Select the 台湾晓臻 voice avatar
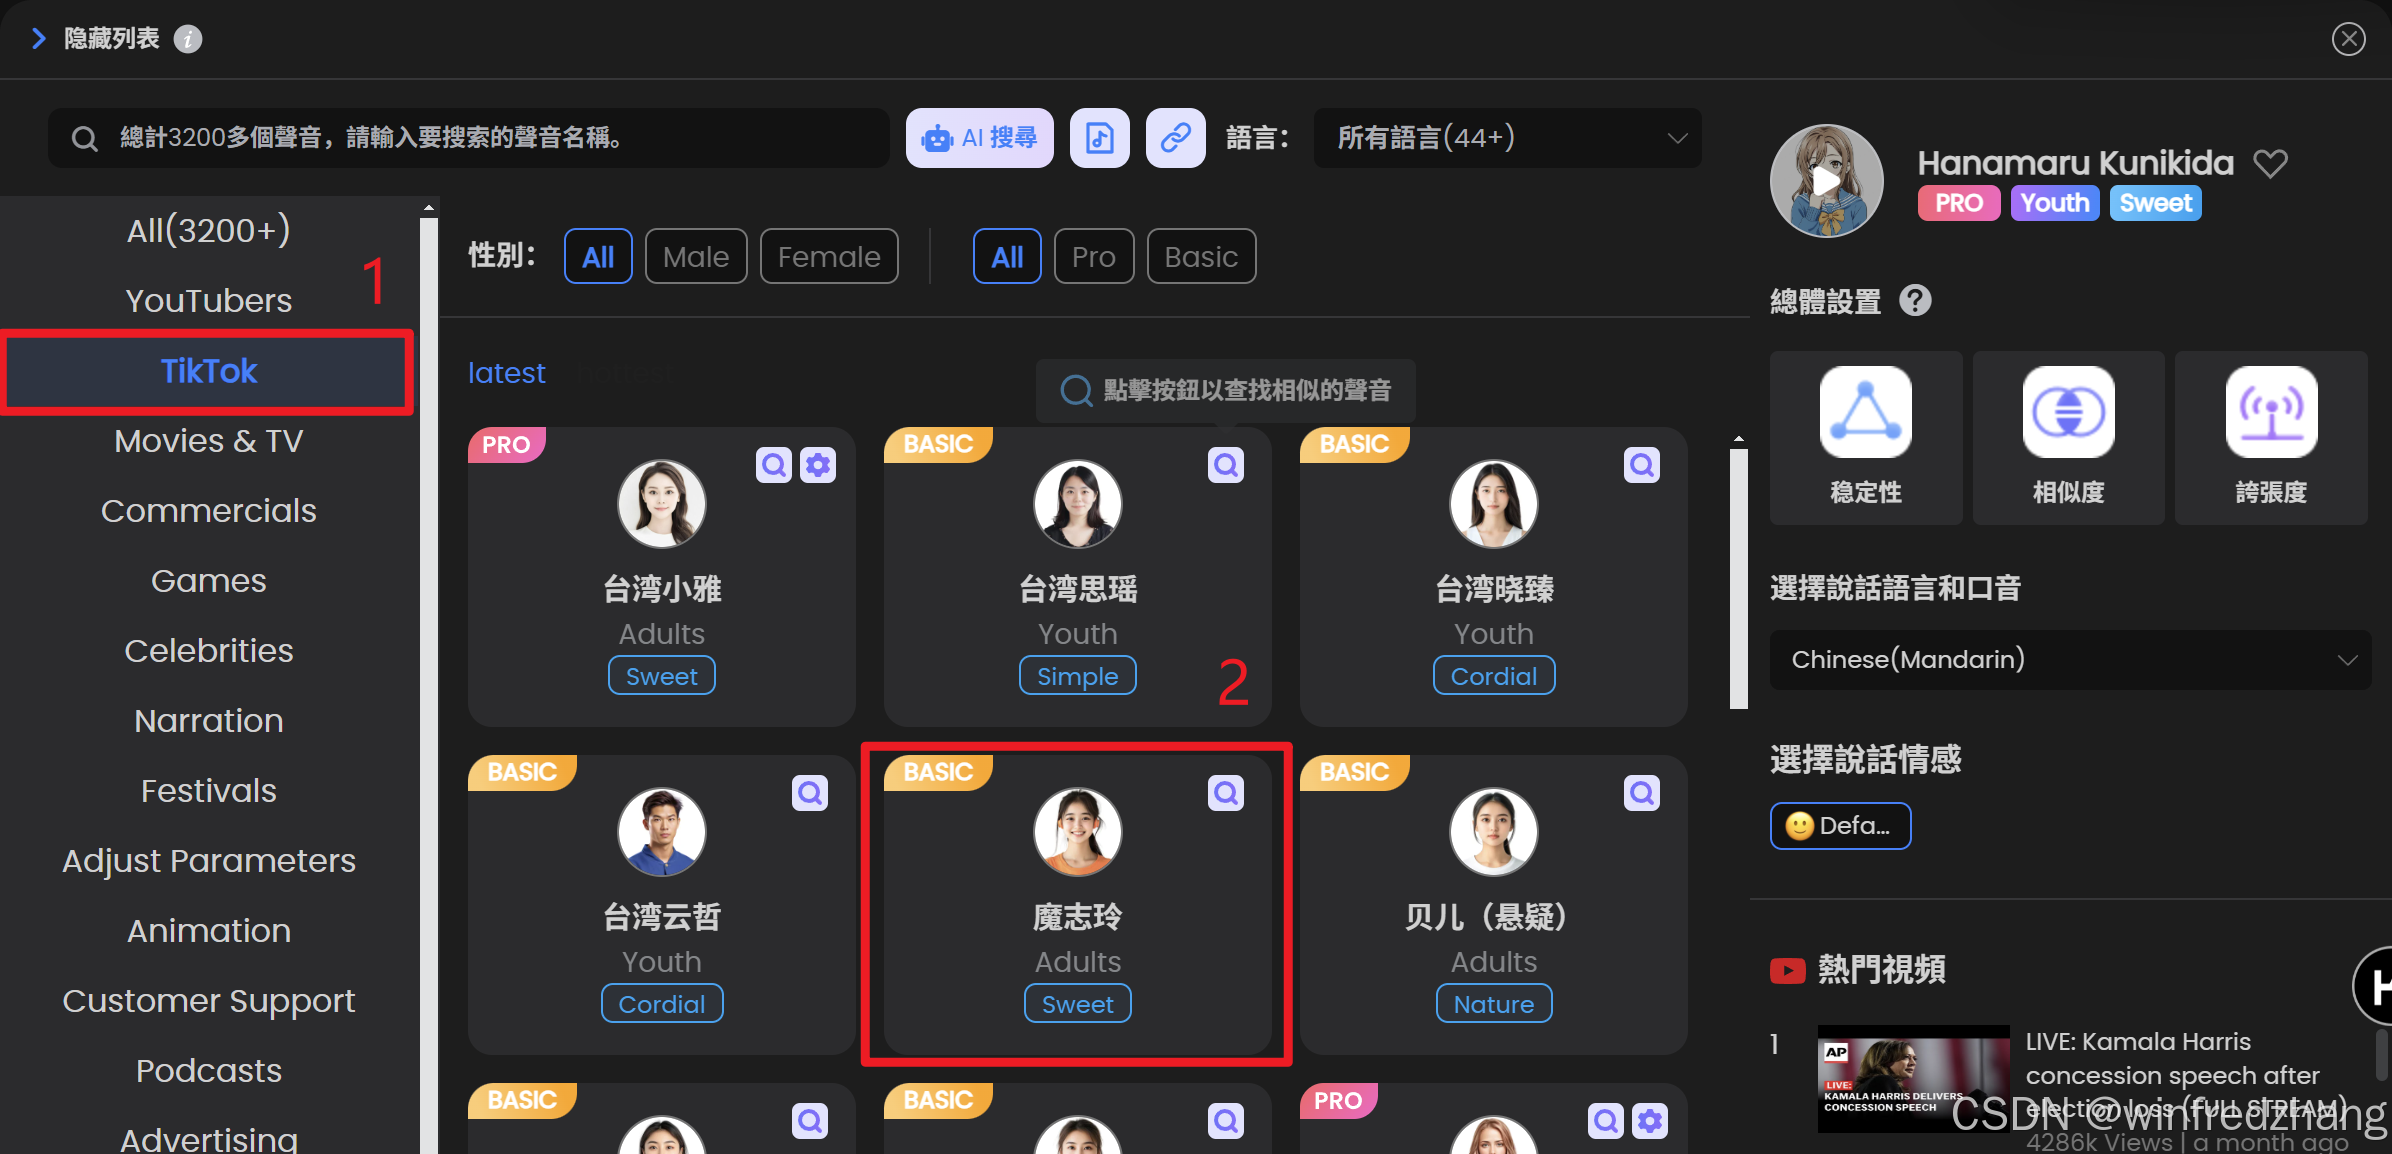This screenshot has width=2392, height=1154. click(x=1494, y=504)
